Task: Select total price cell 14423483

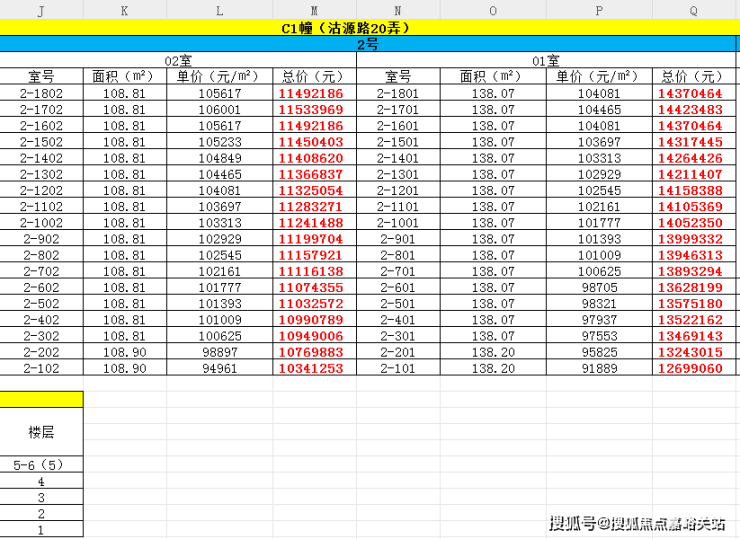Action: click(690, 109)
